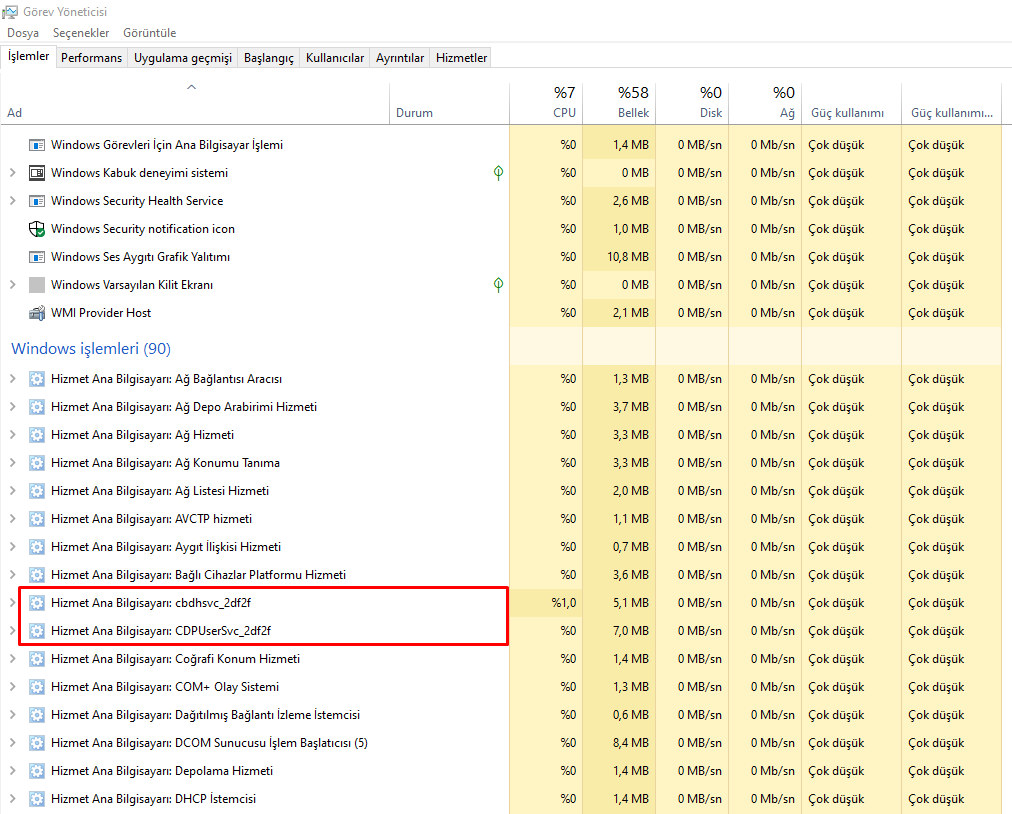Click gear icon of Aygıt İlişkisi Hizmeti
Viewport: 1012px width, 814px height.
coord(37,547)
